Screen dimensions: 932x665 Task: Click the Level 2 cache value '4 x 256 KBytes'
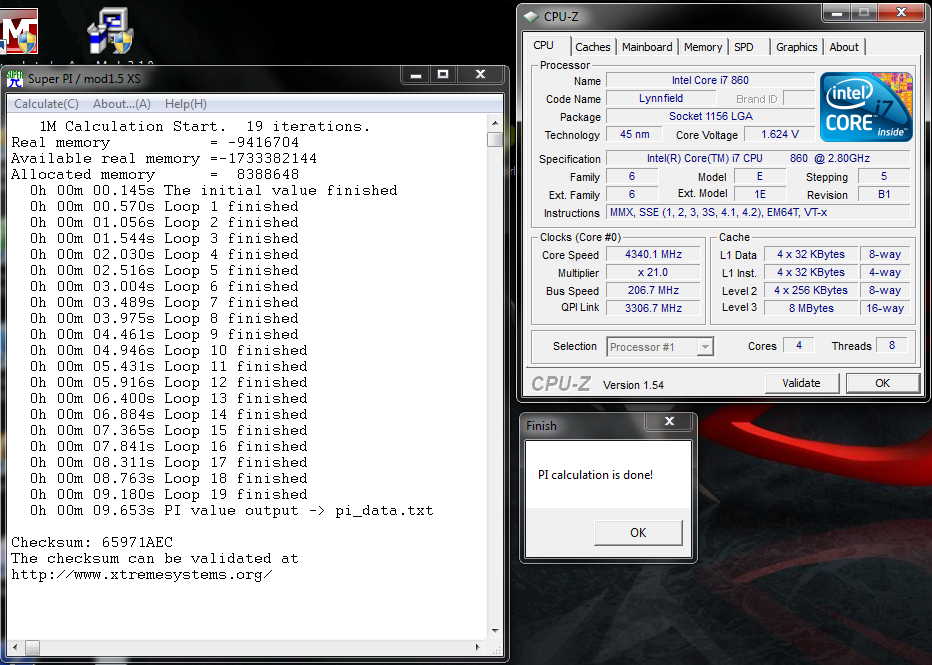[x=811, y=290]
